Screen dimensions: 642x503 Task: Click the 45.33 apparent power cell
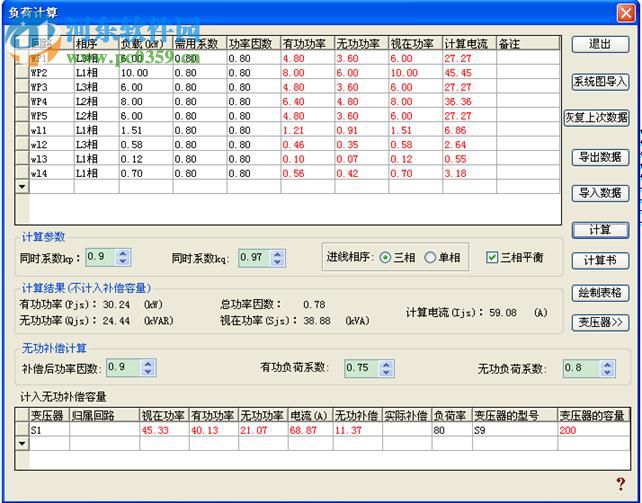[164, 430]
